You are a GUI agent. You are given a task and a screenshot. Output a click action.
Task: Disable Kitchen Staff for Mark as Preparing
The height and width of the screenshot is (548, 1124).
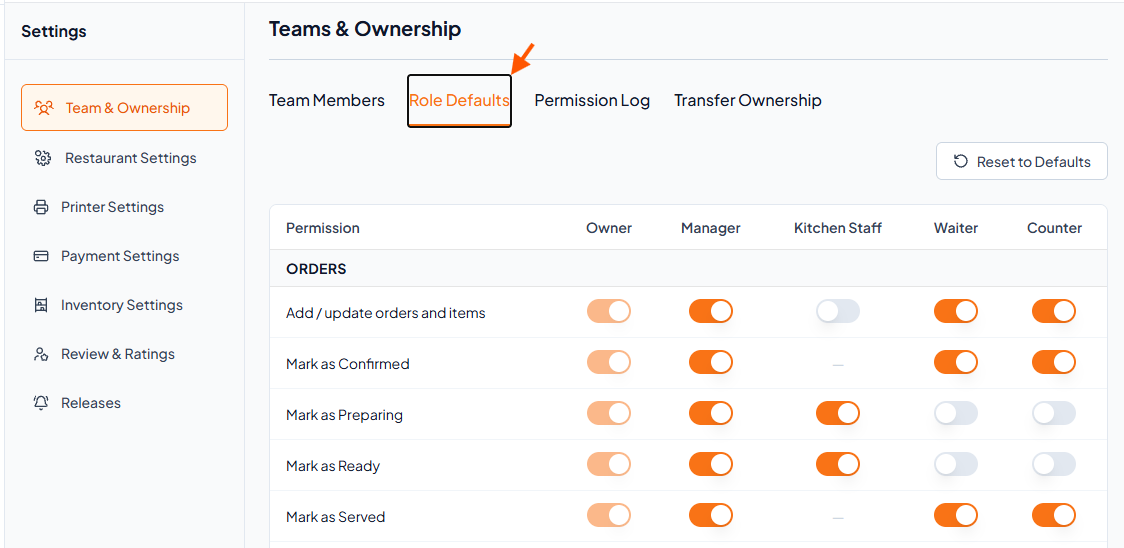tap(837, 413)
